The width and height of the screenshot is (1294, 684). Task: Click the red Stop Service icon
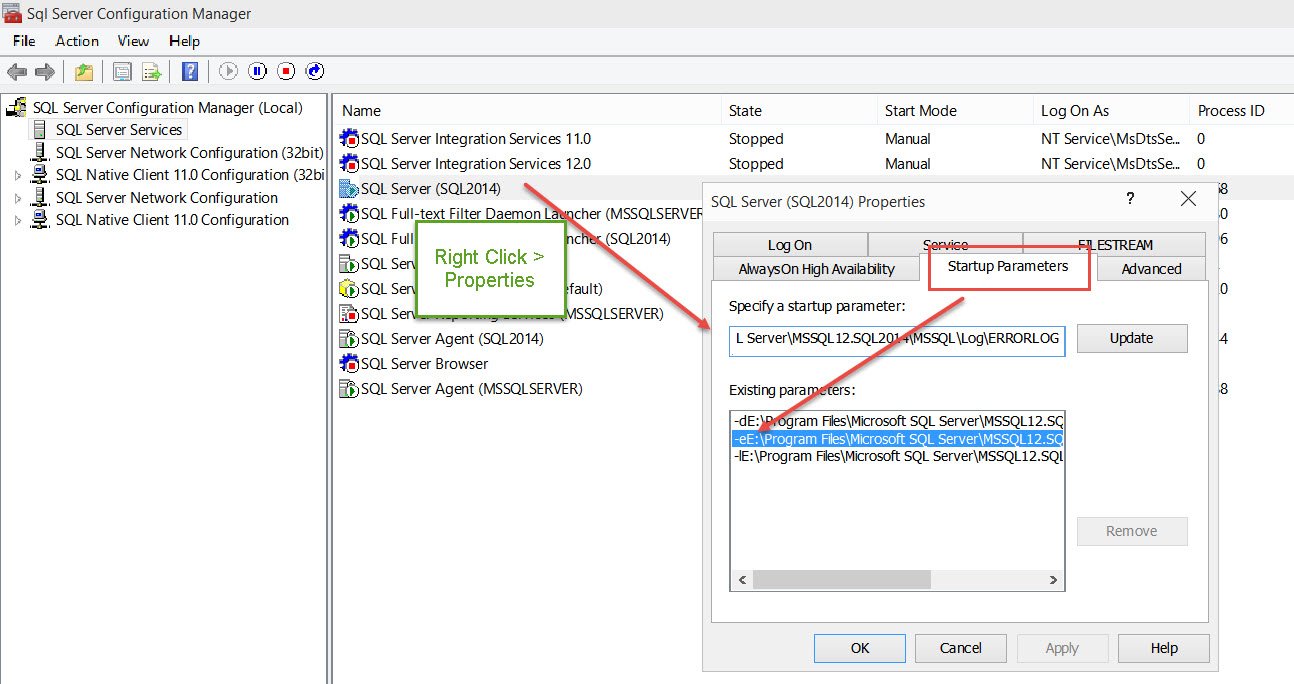point(287,71)
